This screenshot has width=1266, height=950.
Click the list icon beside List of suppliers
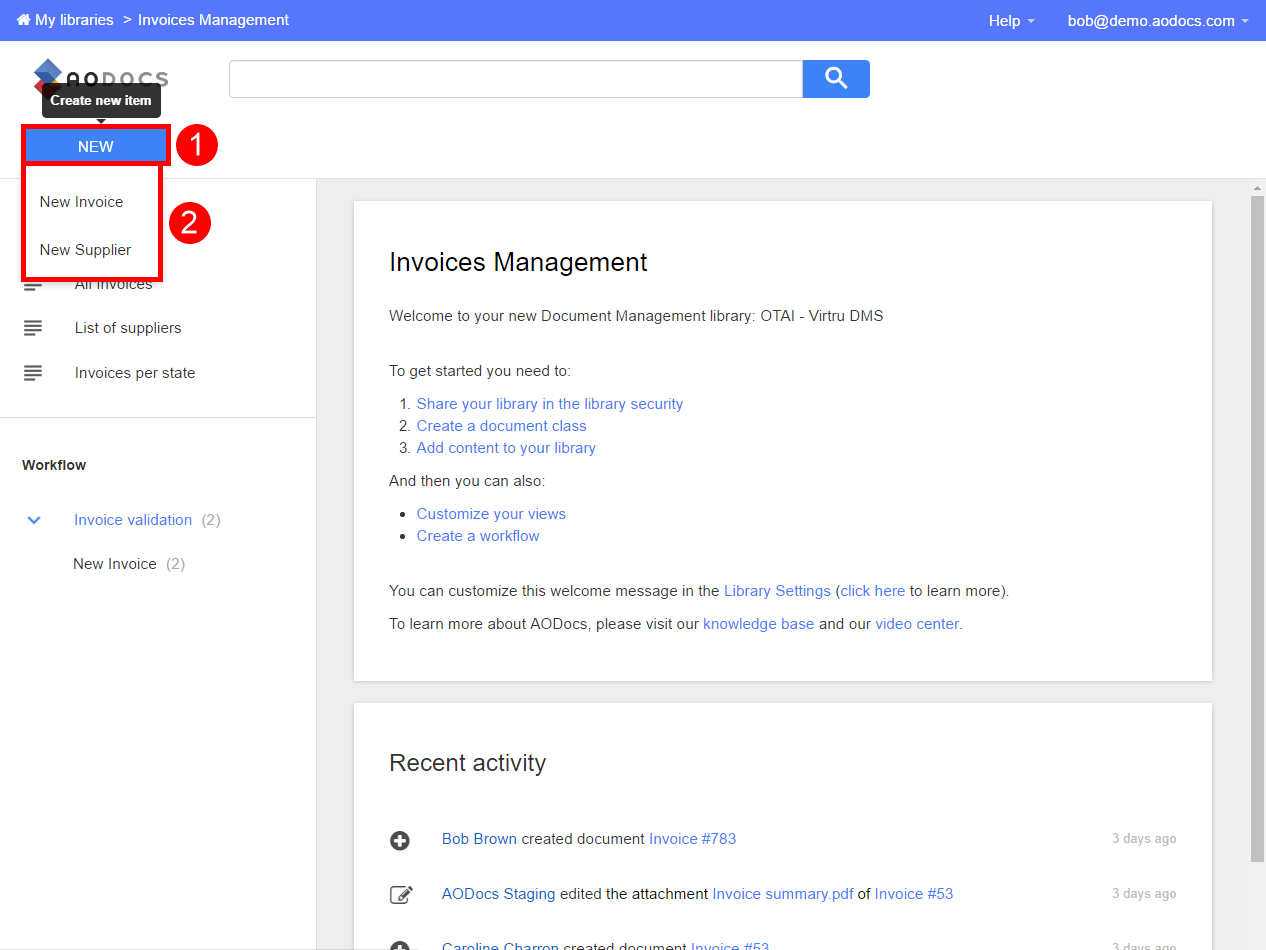(33, 328)
